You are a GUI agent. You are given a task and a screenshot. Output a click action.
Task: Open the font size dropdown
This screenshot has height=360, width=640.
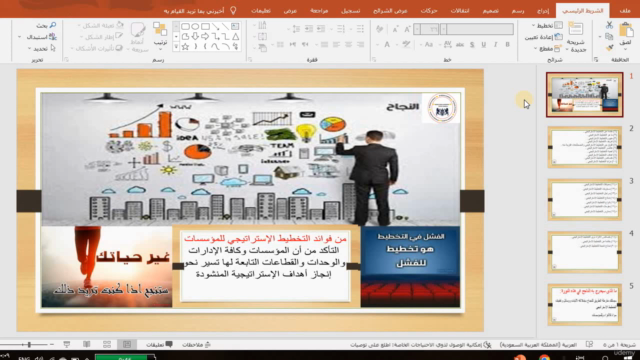[417, 29]
